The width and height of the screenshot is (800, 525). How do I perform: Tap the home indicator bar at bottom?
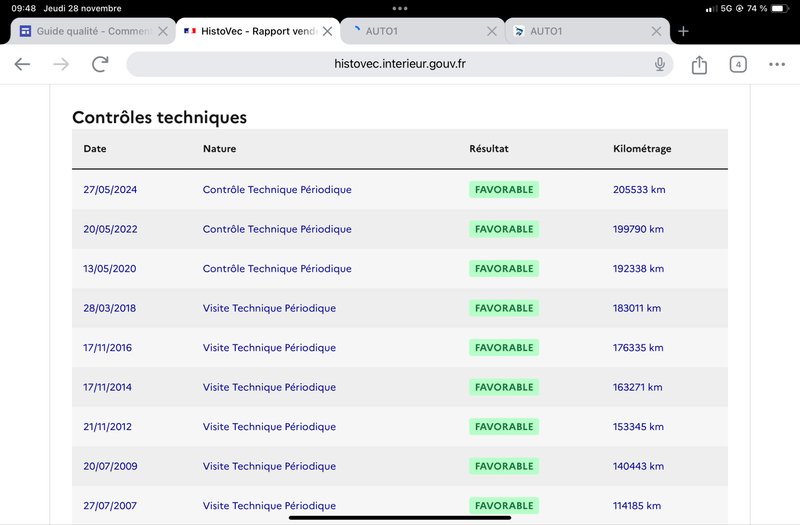[400, 518]
